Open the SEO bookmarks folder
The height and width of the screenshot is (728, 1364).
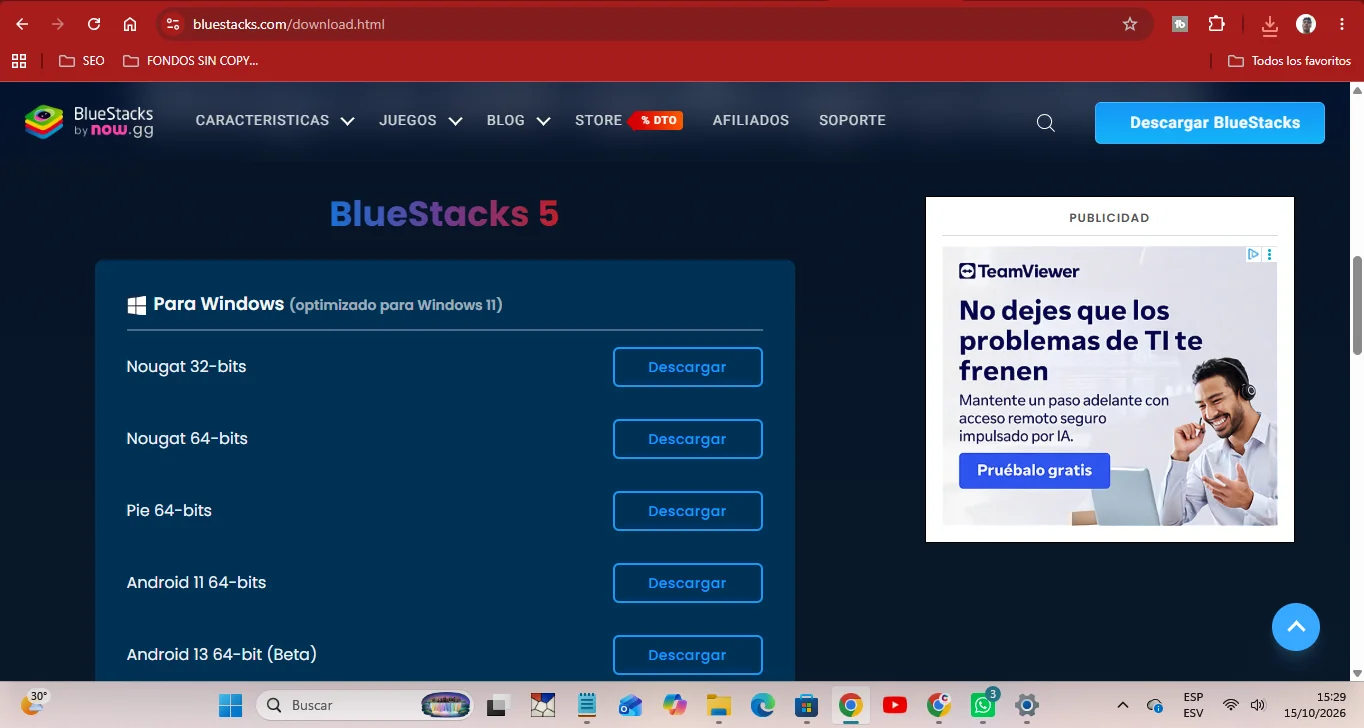(x=82, y=61)
